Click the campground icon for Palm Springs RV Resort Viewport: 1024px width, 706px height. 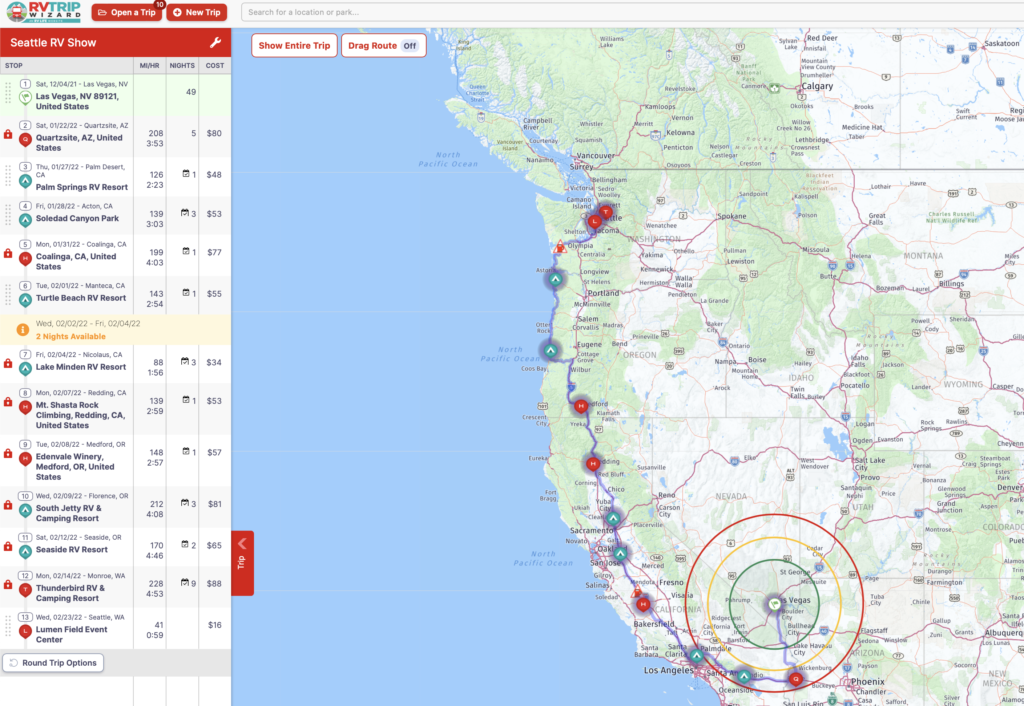pyautogui.click(x=25, y=182)
